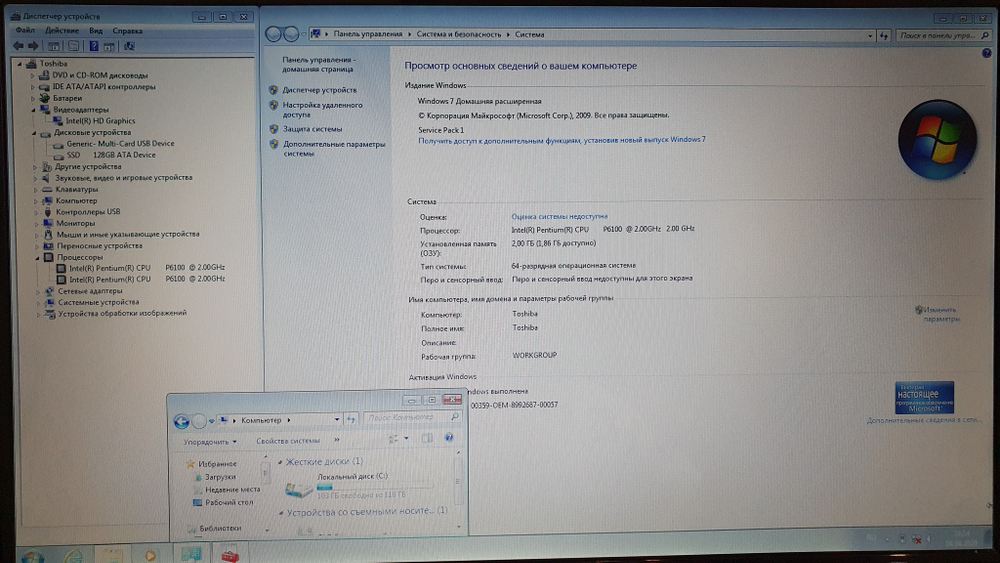Click the media player icon on taskbar
The width and height of the screenshot is (1000, 563).
[151, 555]
